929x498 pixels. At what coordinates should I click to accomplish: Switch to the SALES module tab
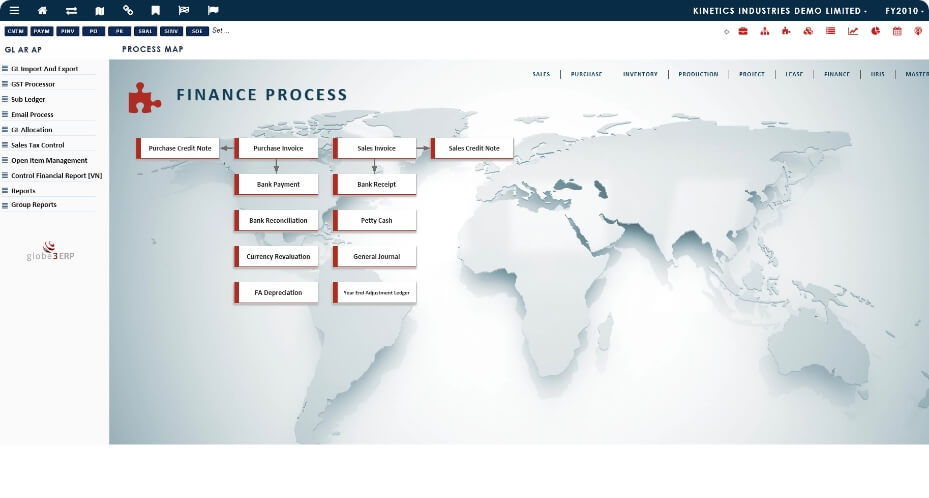[x=541, y=74]
